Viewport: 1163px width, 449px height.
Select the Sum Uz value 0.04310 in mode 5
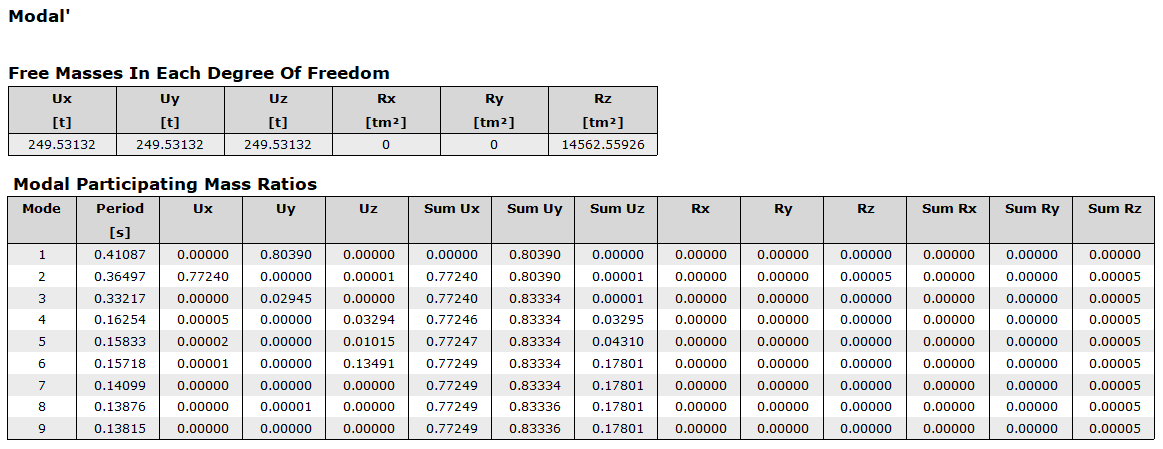[x=617, y=341]
